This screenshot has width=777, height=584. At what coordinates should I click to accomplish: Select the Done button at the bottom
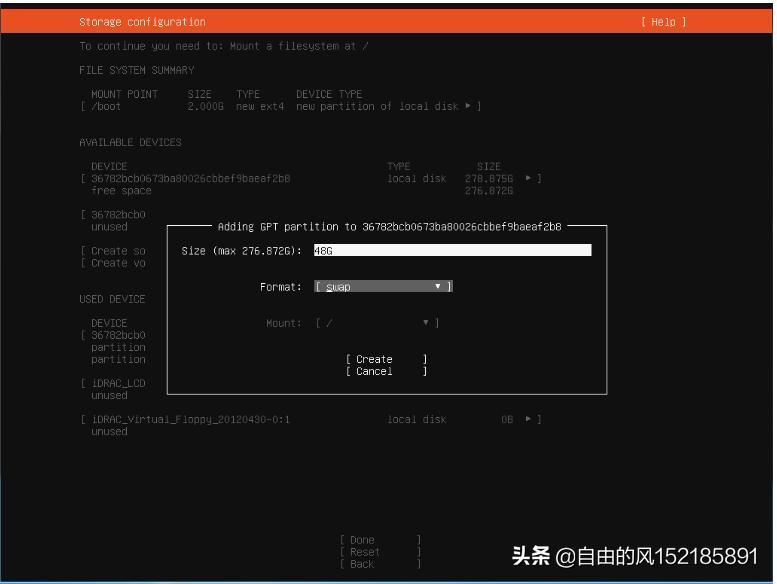pos(380,540)
